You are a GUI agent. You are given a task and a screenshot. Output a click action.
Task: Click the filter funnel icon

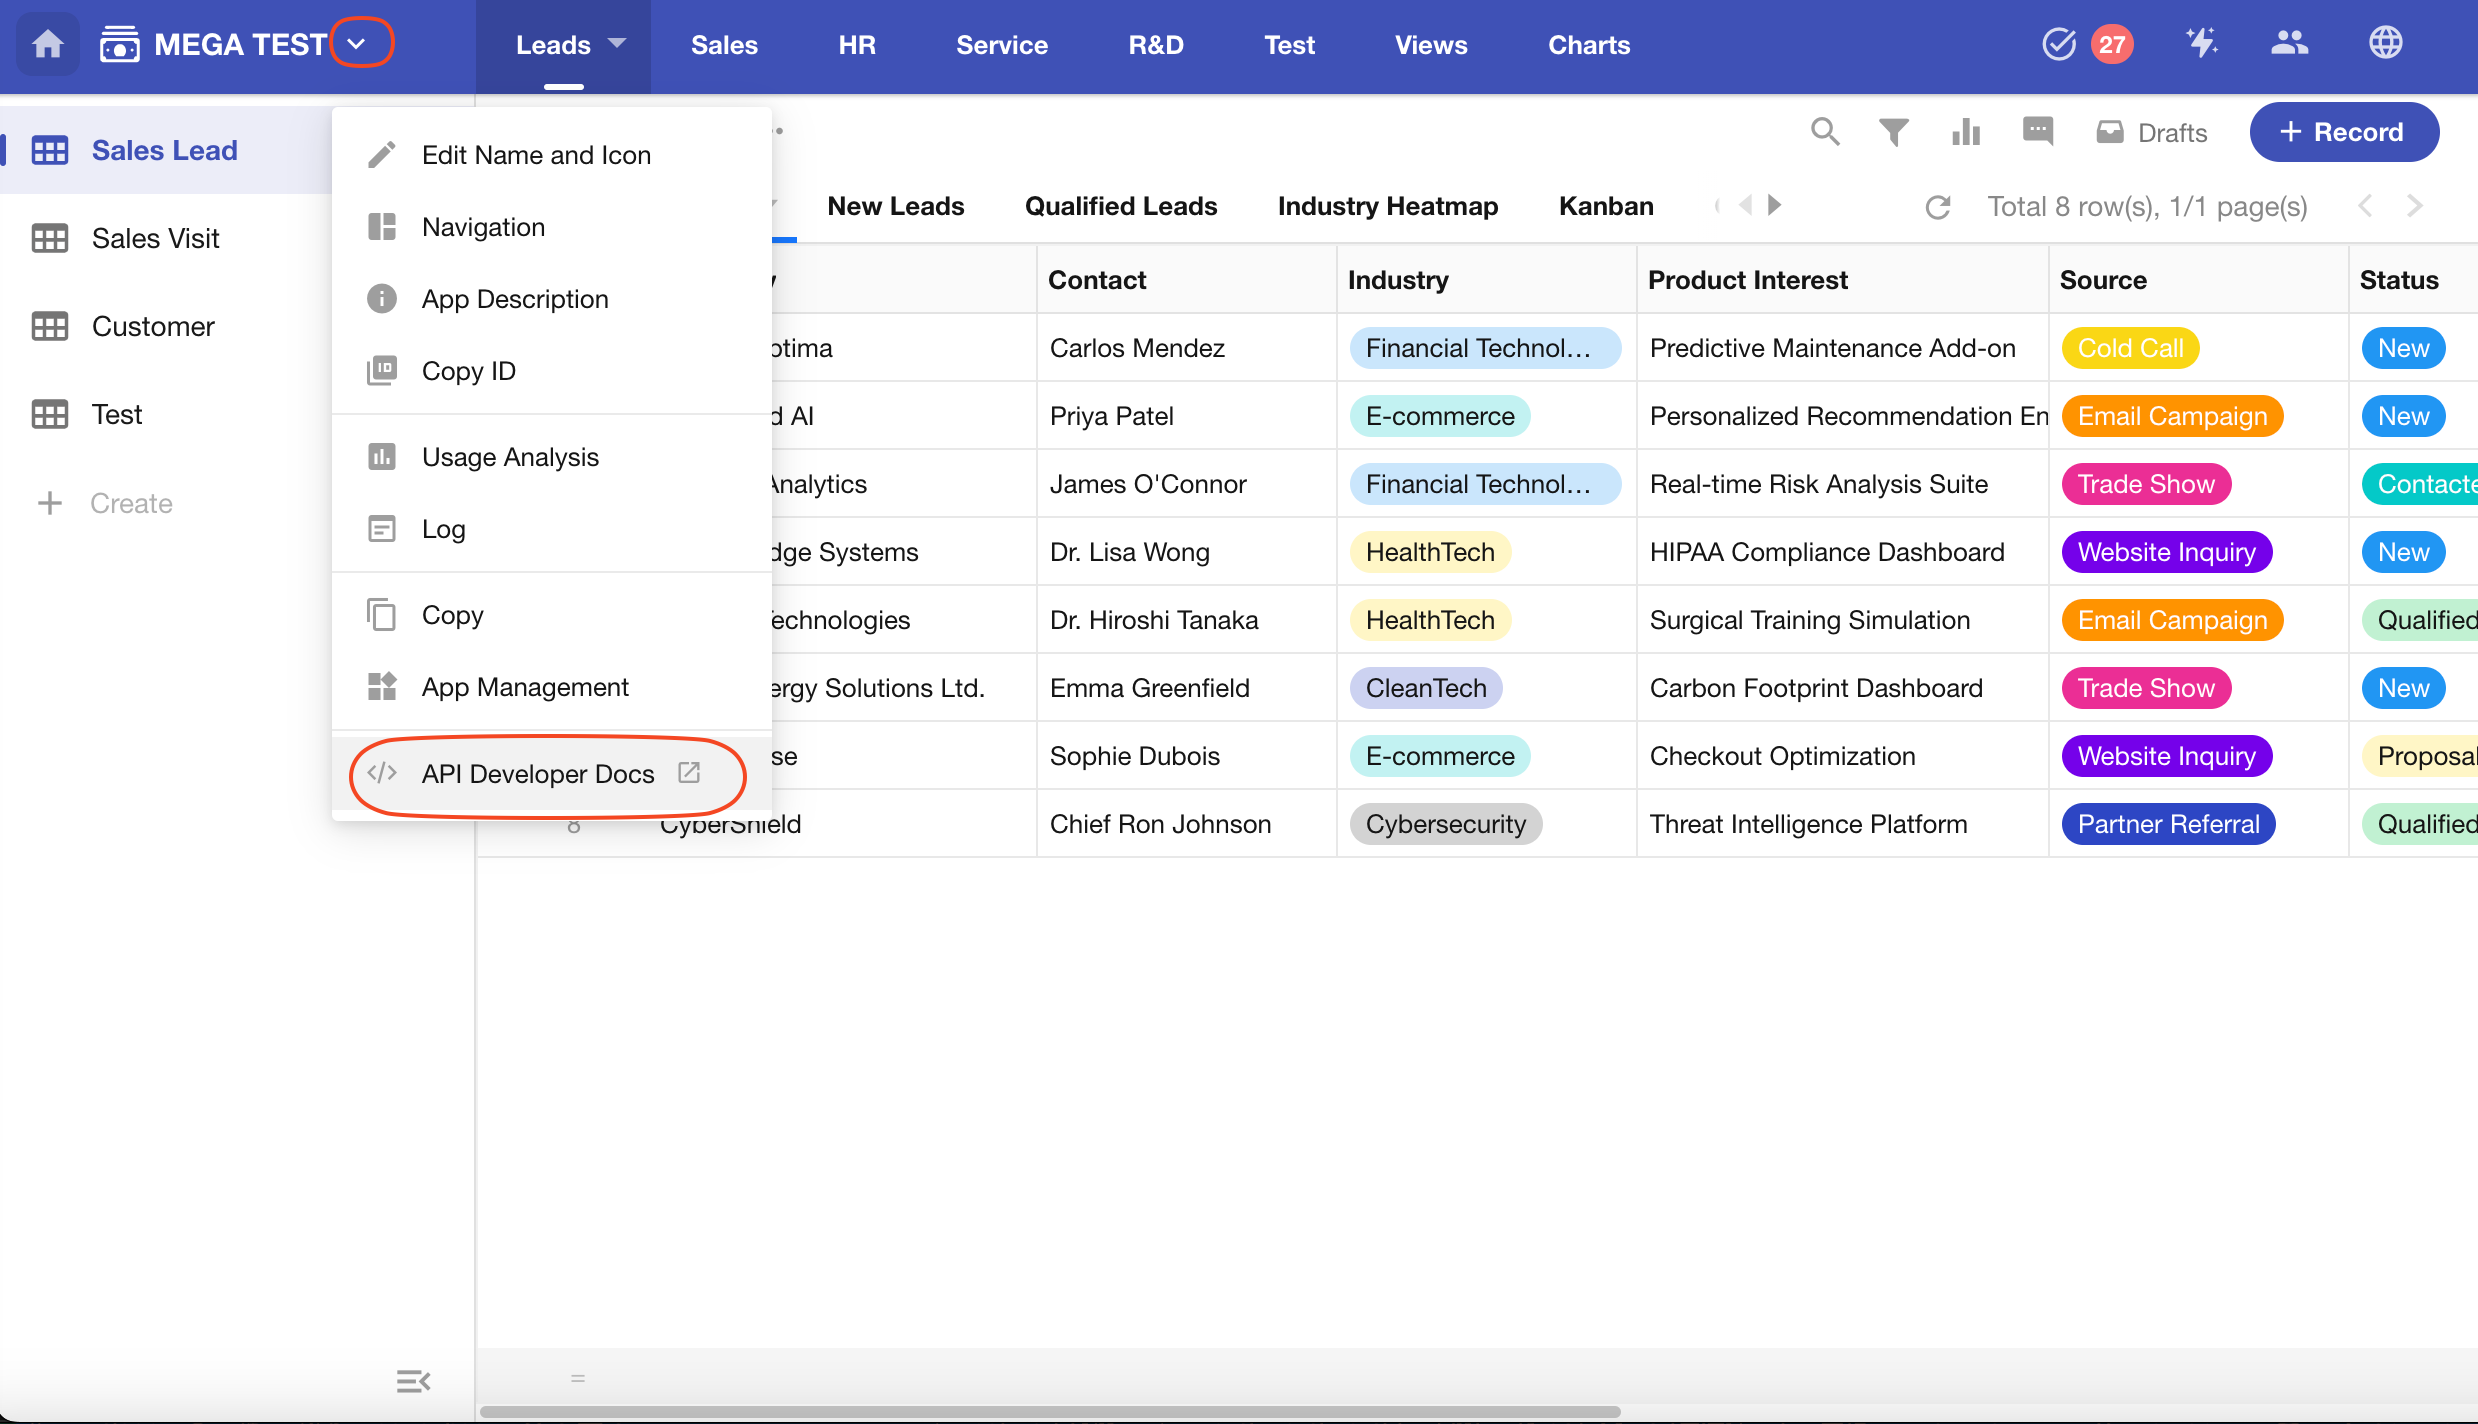[x=1893, y=132]
